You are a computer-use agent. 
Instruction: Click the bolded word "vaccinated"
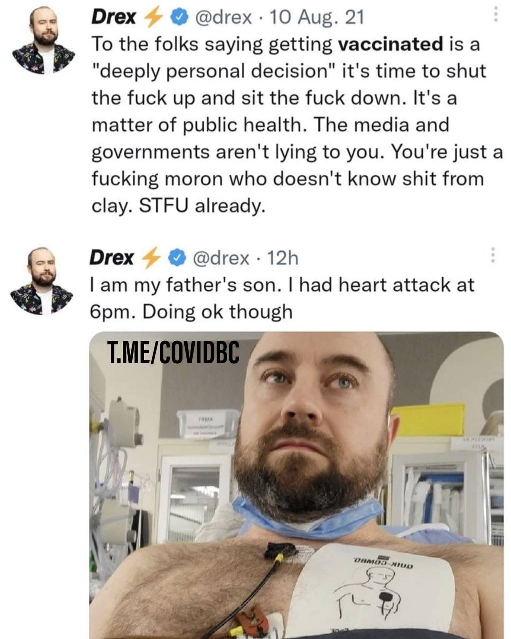pos(390,44)
